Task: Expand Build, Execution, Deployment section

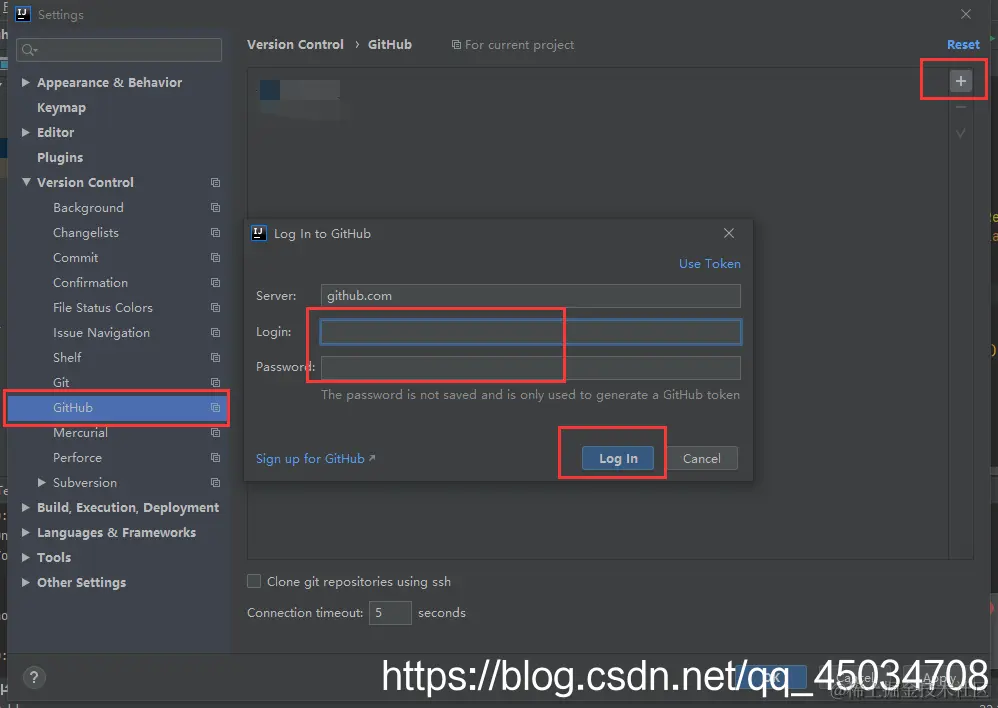Action: coord(25,507)
